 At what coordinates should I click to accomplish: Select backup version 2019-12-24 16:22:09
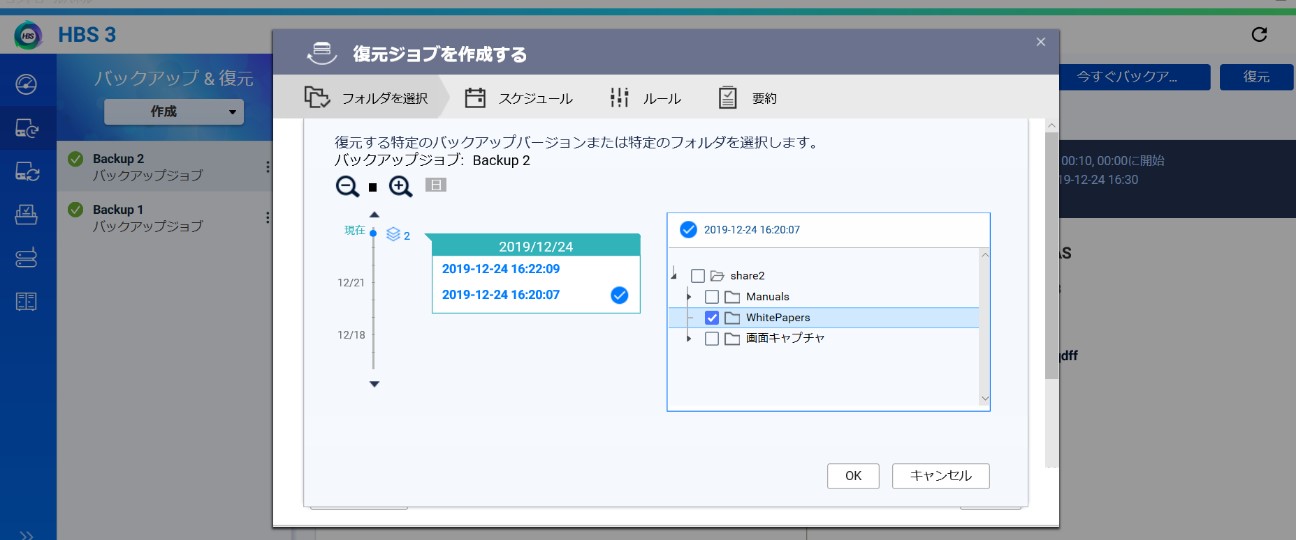click(500, 268)
